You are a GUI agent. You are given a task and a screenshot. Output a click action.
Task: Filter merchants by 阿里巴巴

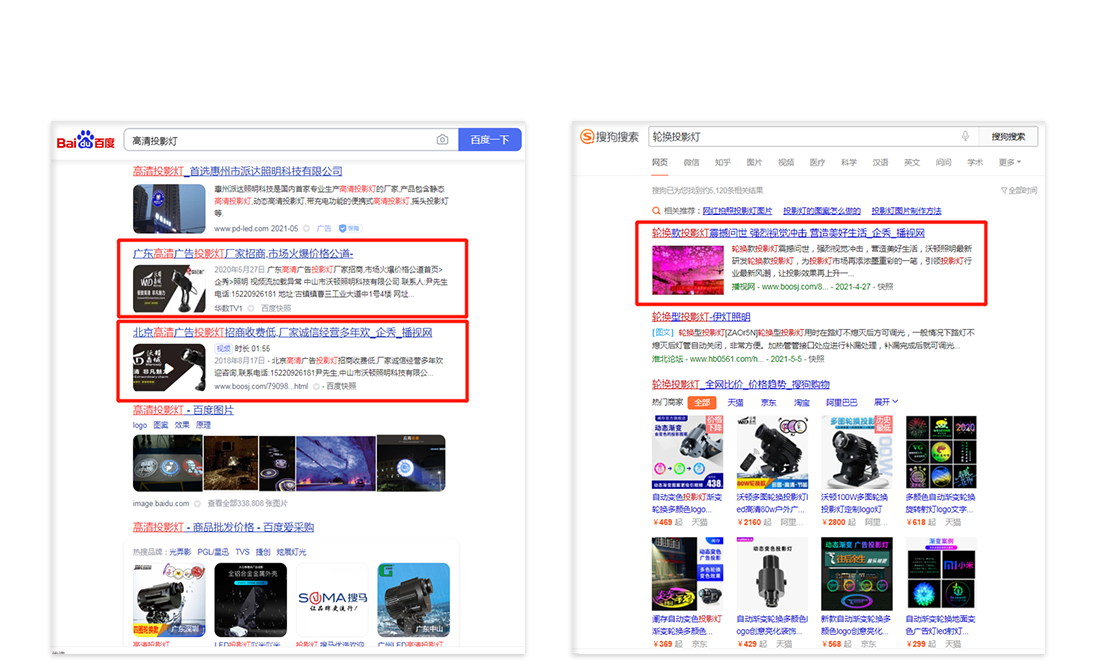tap(841, 403)
